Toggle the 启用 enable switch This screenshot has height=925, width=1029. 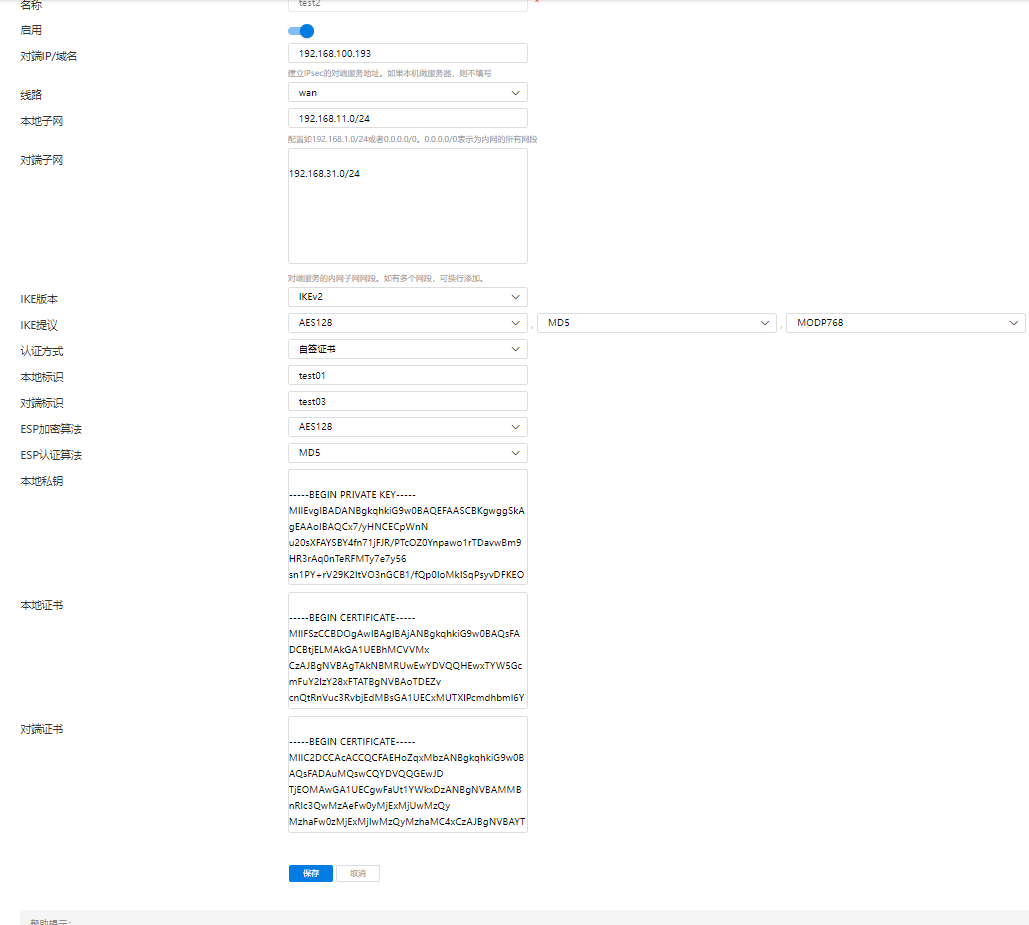(x=301, y=31)
